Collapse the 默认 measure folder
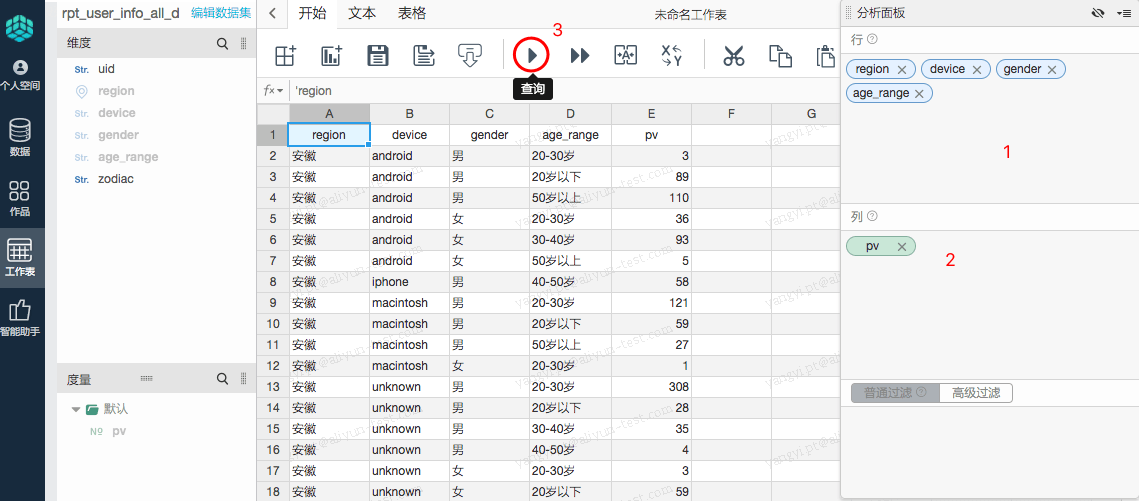Image resolution: width=1139 pixels, height=501 pixels. (76, 410)
